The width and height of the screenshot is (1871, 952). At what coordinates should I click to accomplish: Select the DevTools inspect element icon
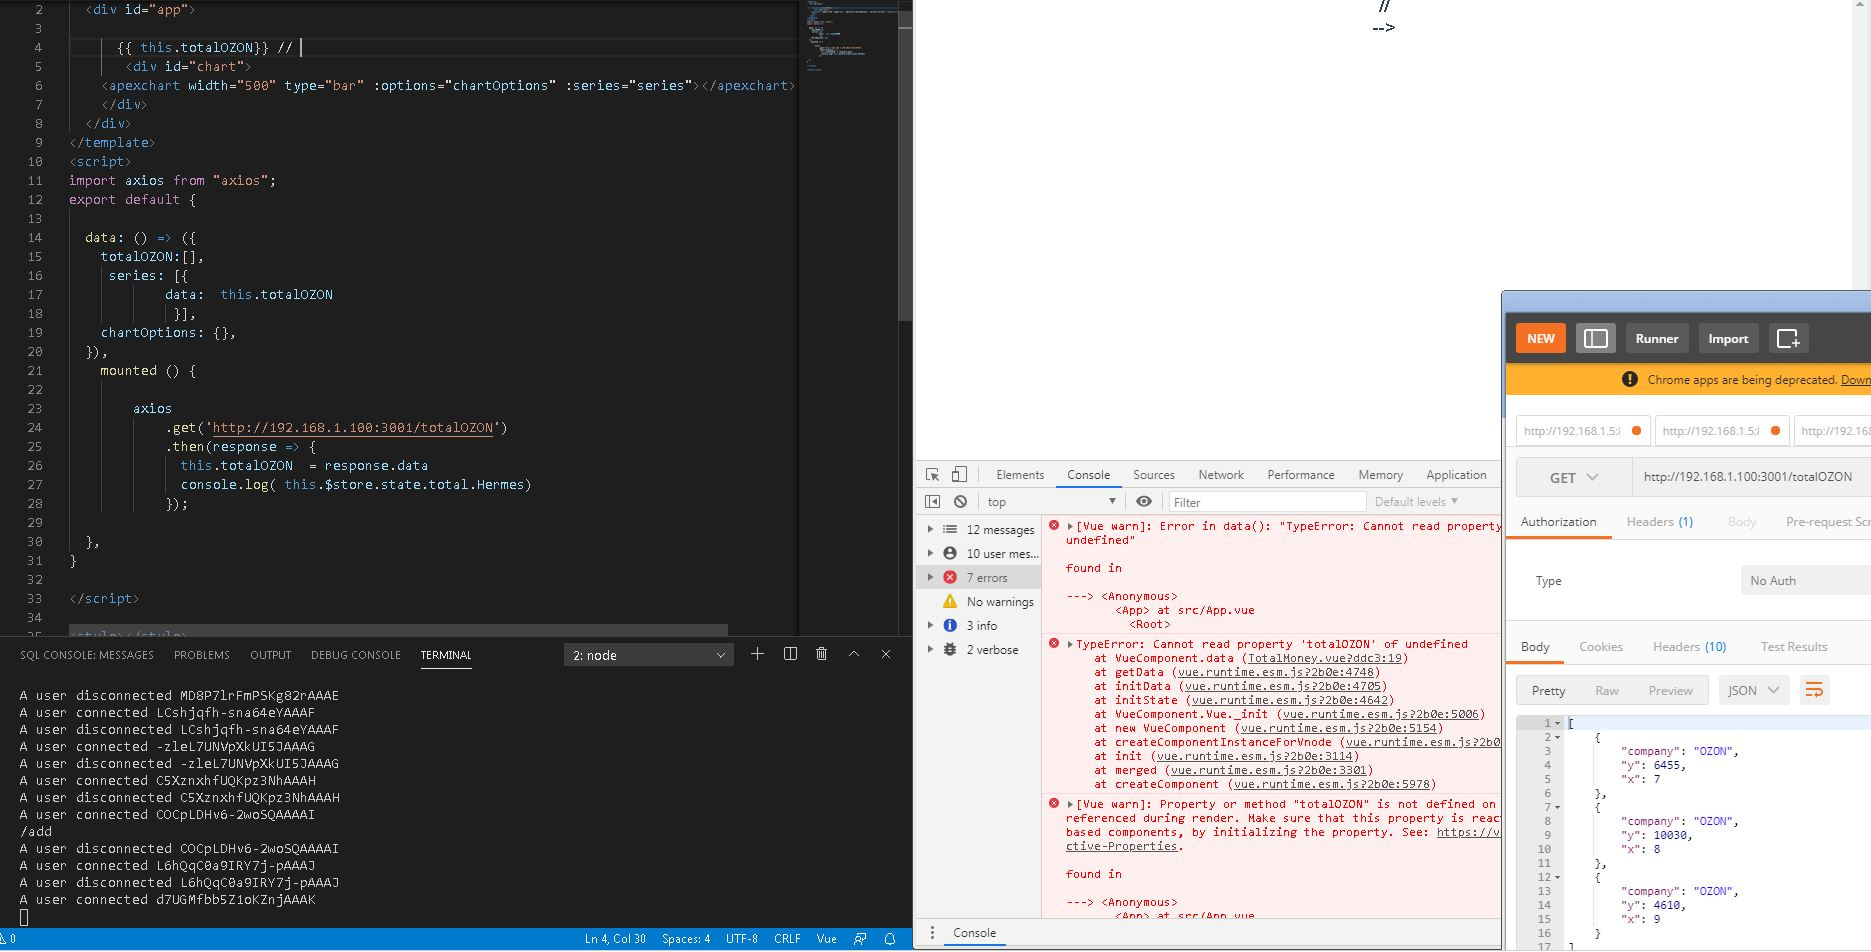tap(932, 475)
